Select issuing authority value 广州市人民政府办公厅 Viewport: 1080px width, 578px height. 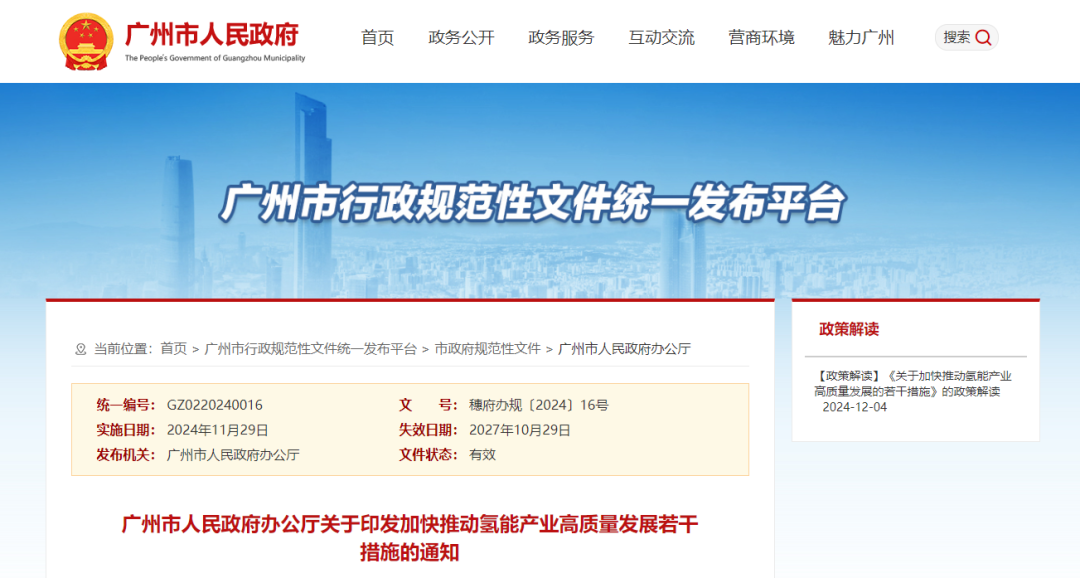(x=233, y=455)
